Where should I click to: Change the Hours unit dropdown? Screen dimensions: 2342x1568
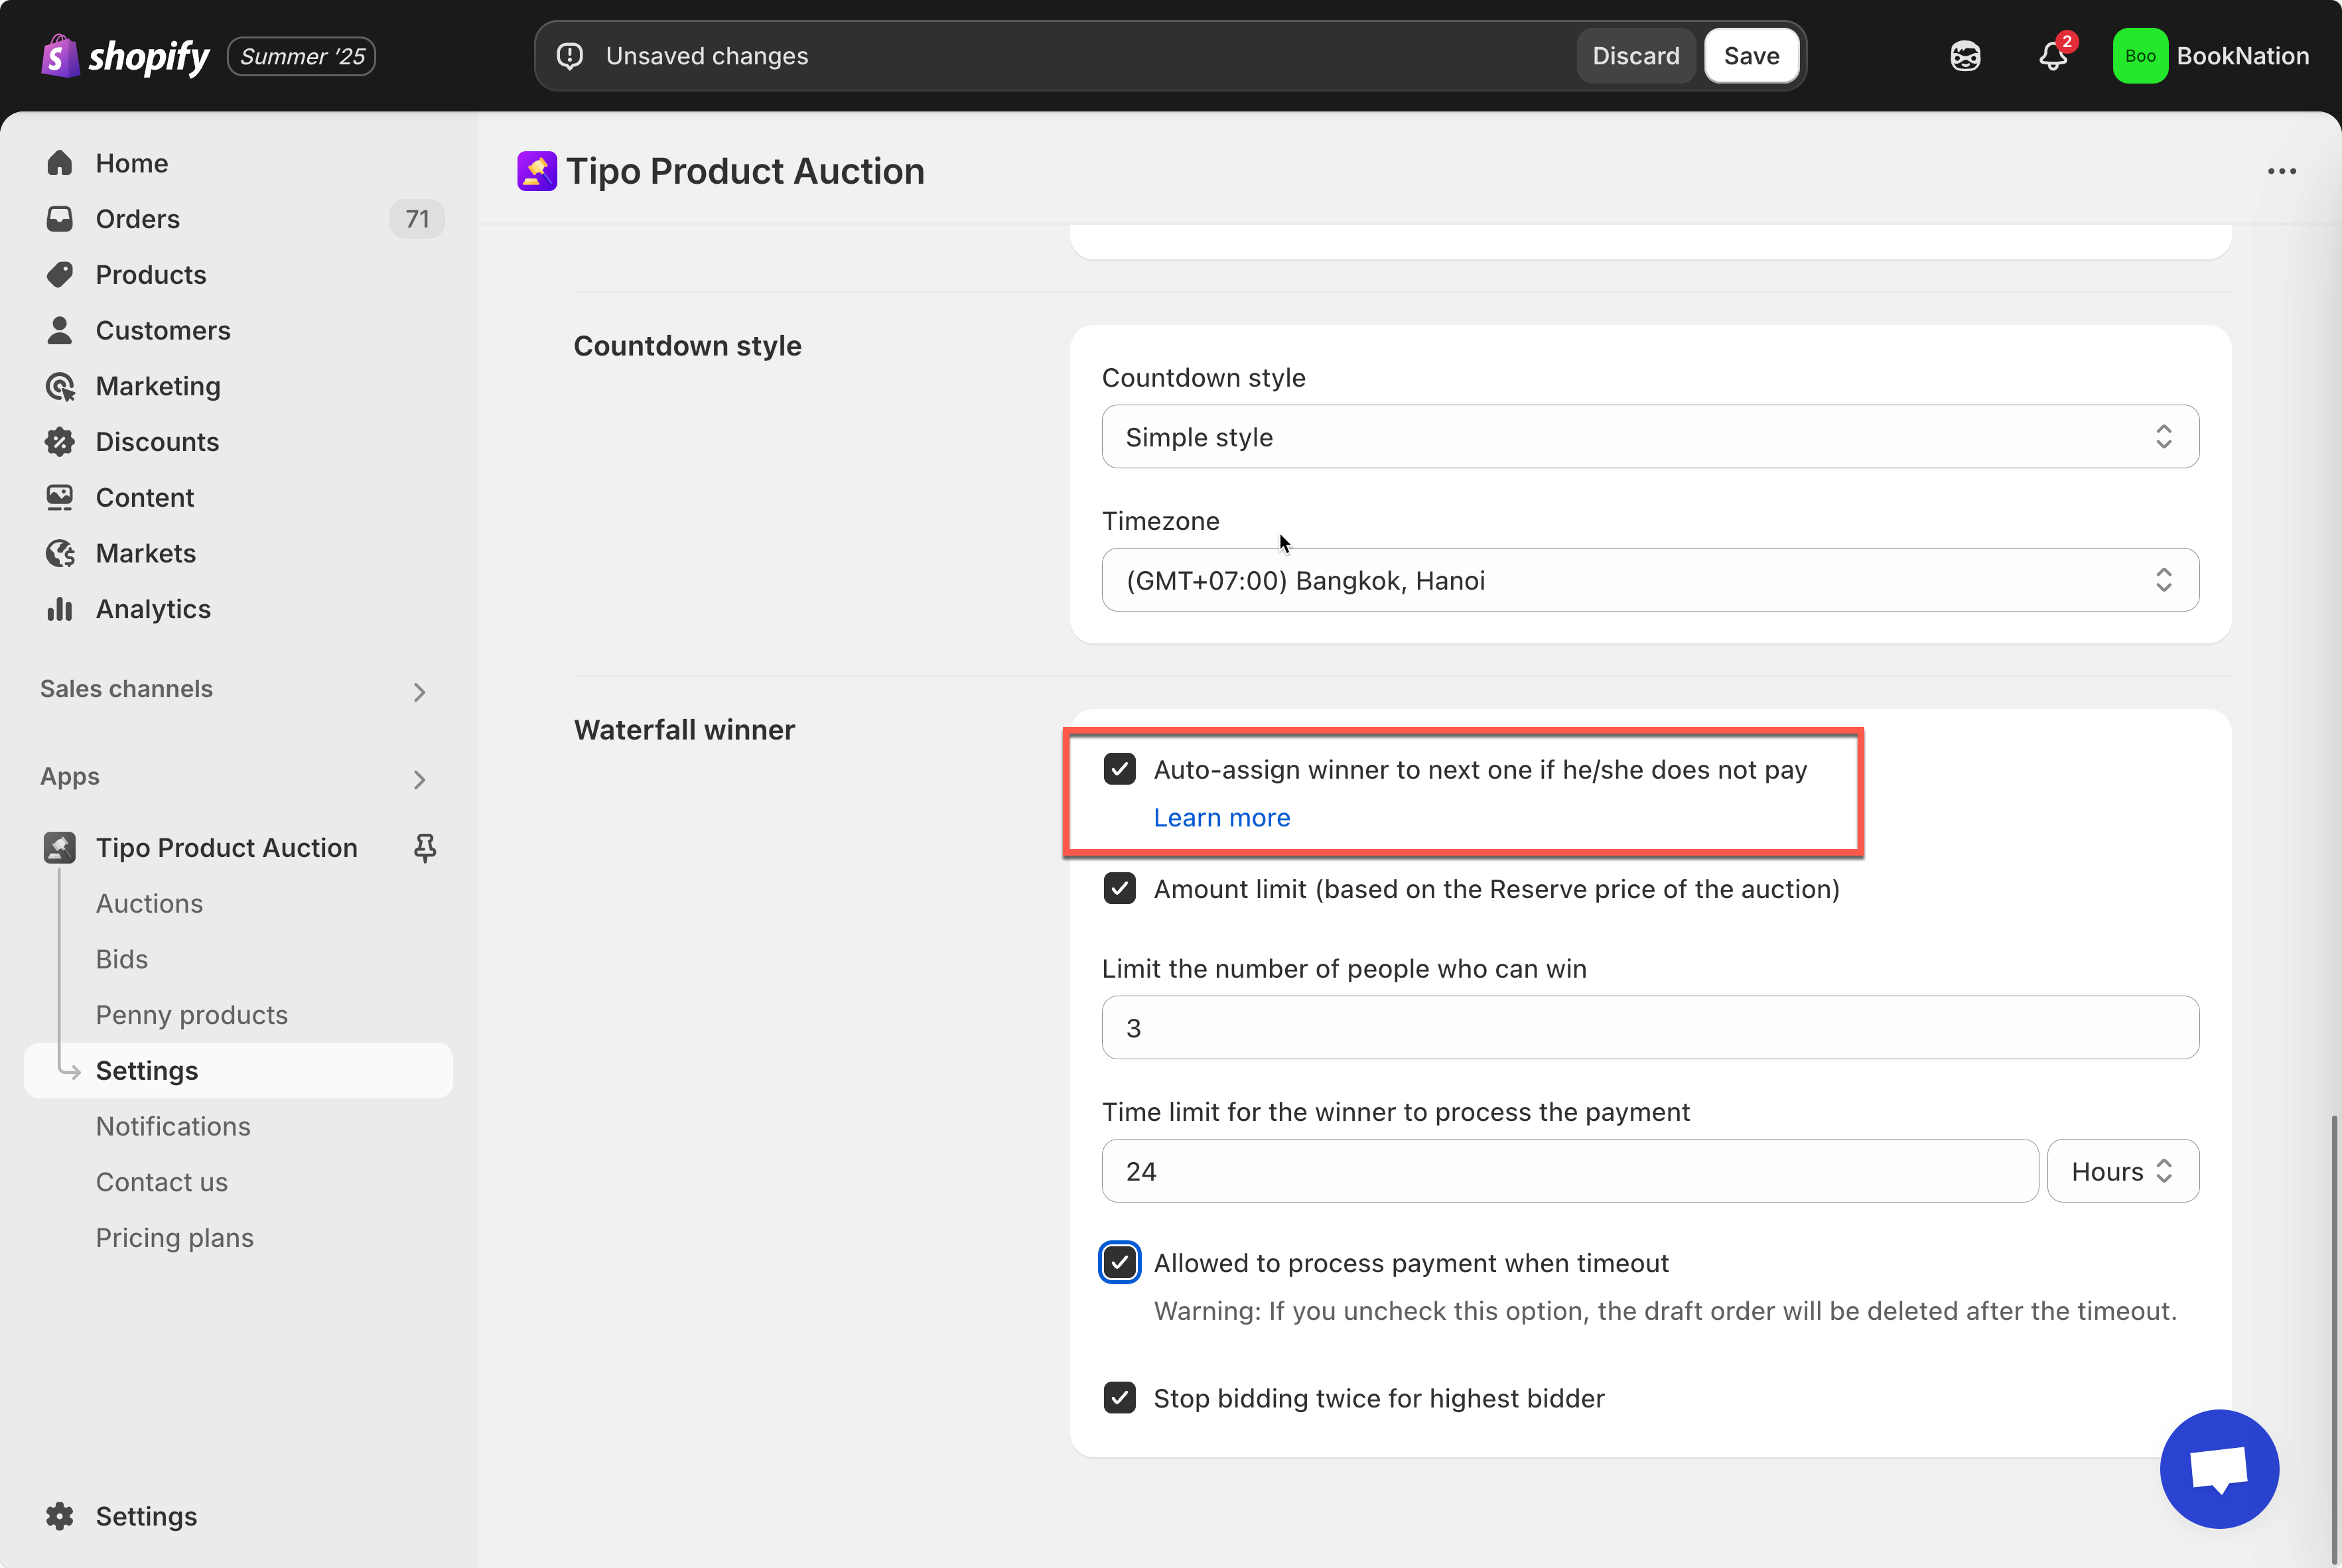2122,1171
